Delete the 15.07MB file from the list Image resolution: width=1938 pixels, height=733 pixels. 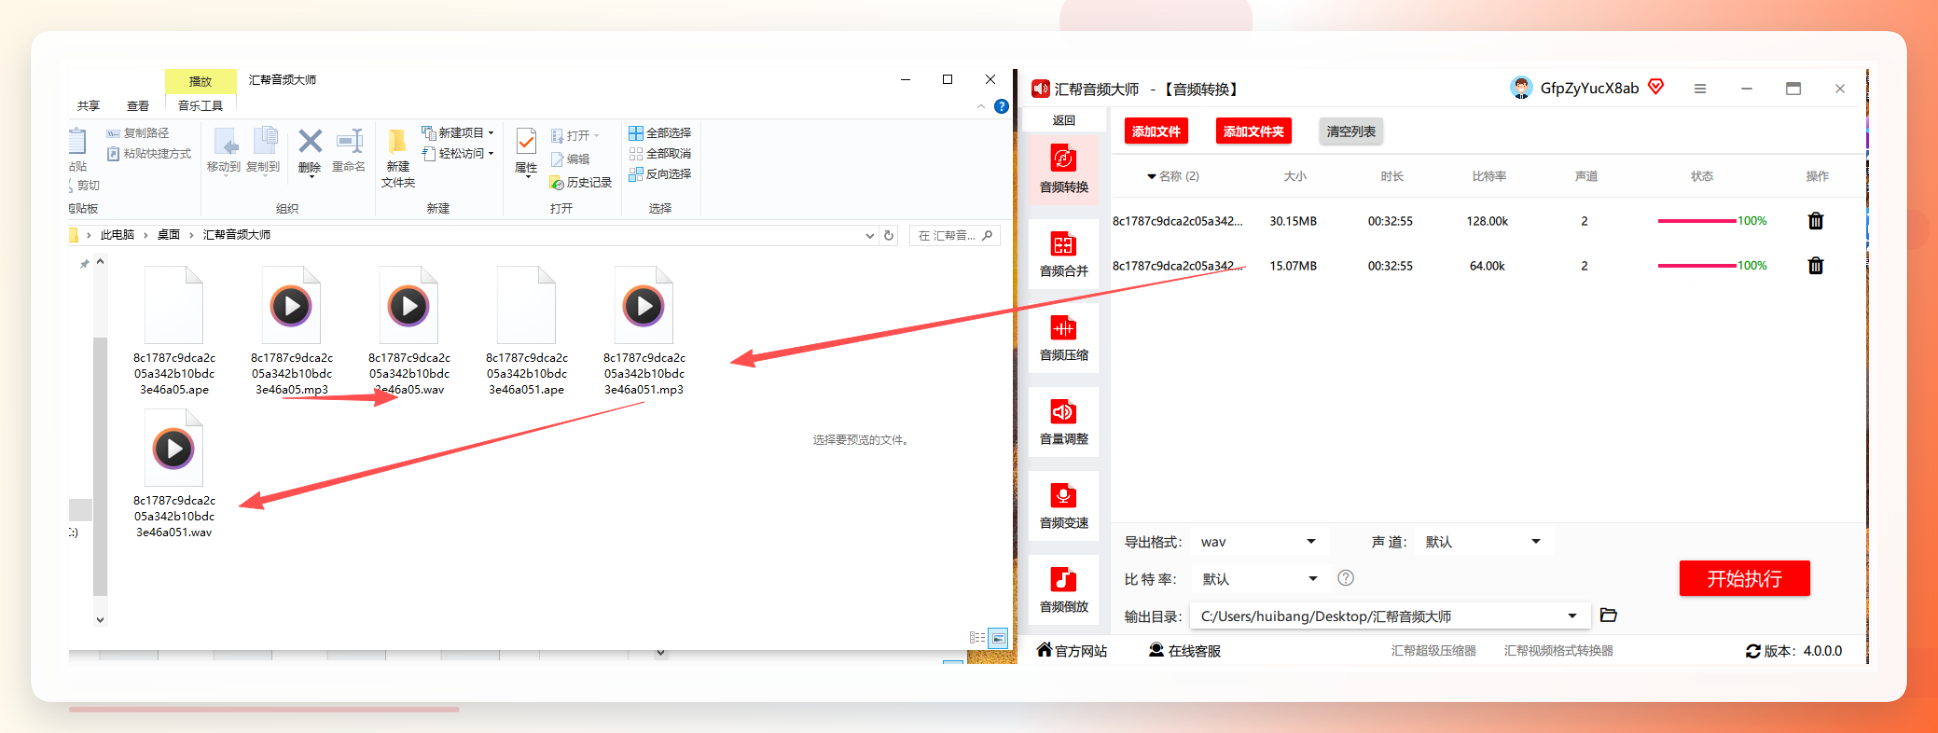coord(1816,266)
